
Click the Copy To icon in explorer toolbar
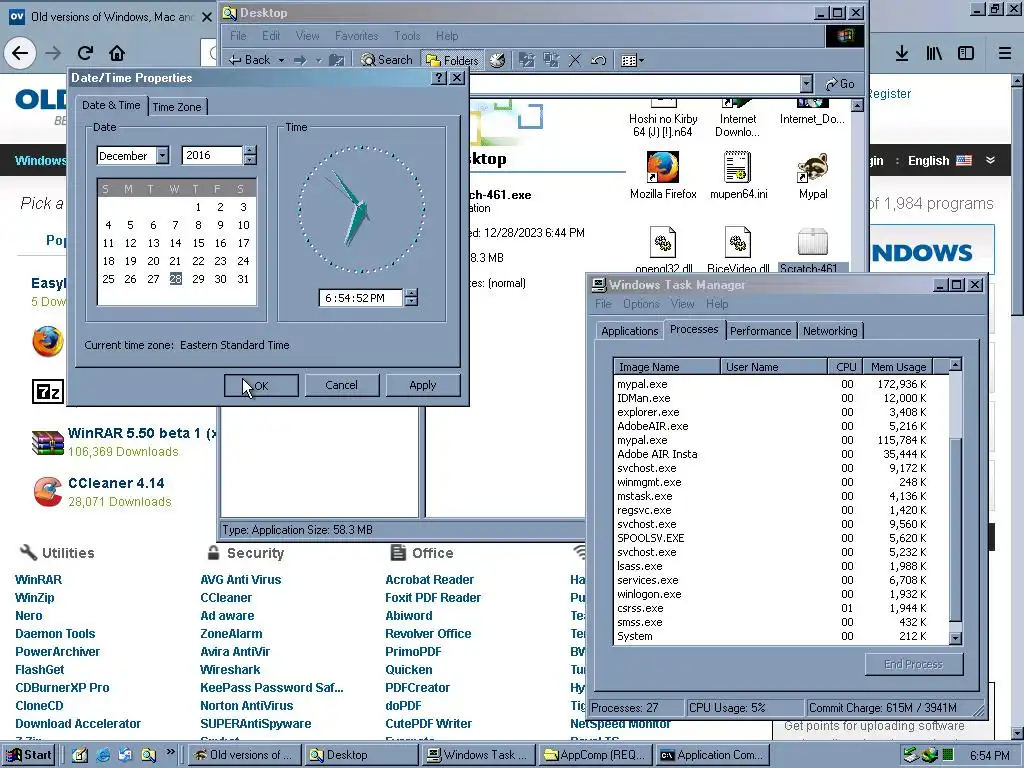(551, 60)
